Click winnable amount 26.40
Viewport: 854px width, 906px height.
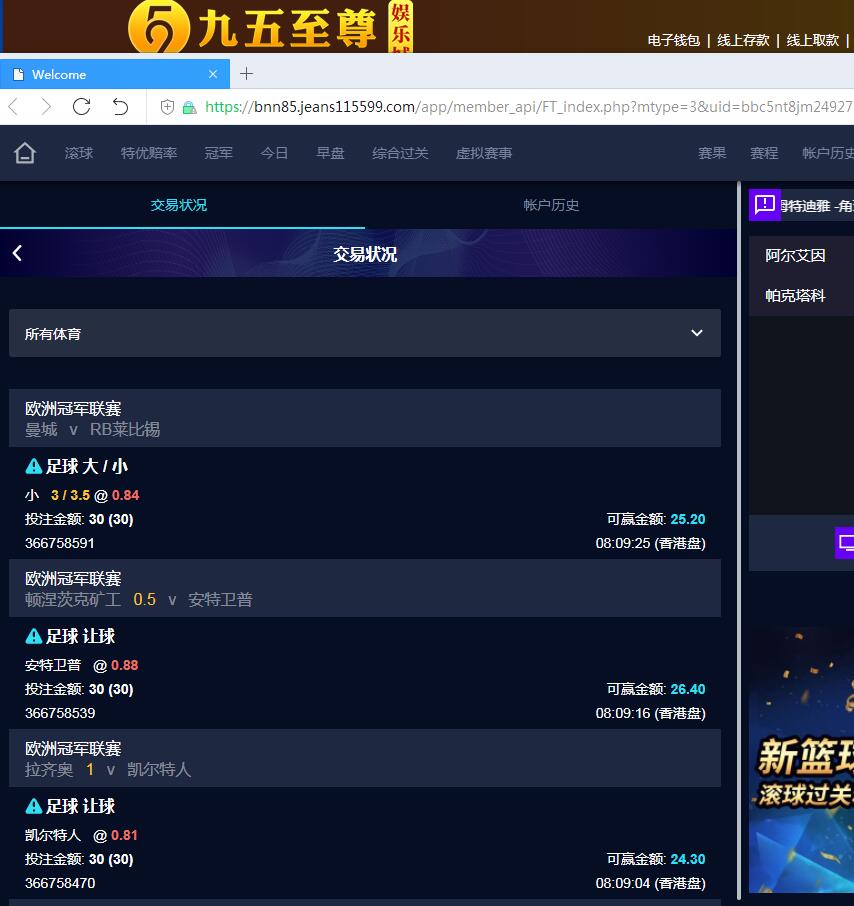[688, 689]
